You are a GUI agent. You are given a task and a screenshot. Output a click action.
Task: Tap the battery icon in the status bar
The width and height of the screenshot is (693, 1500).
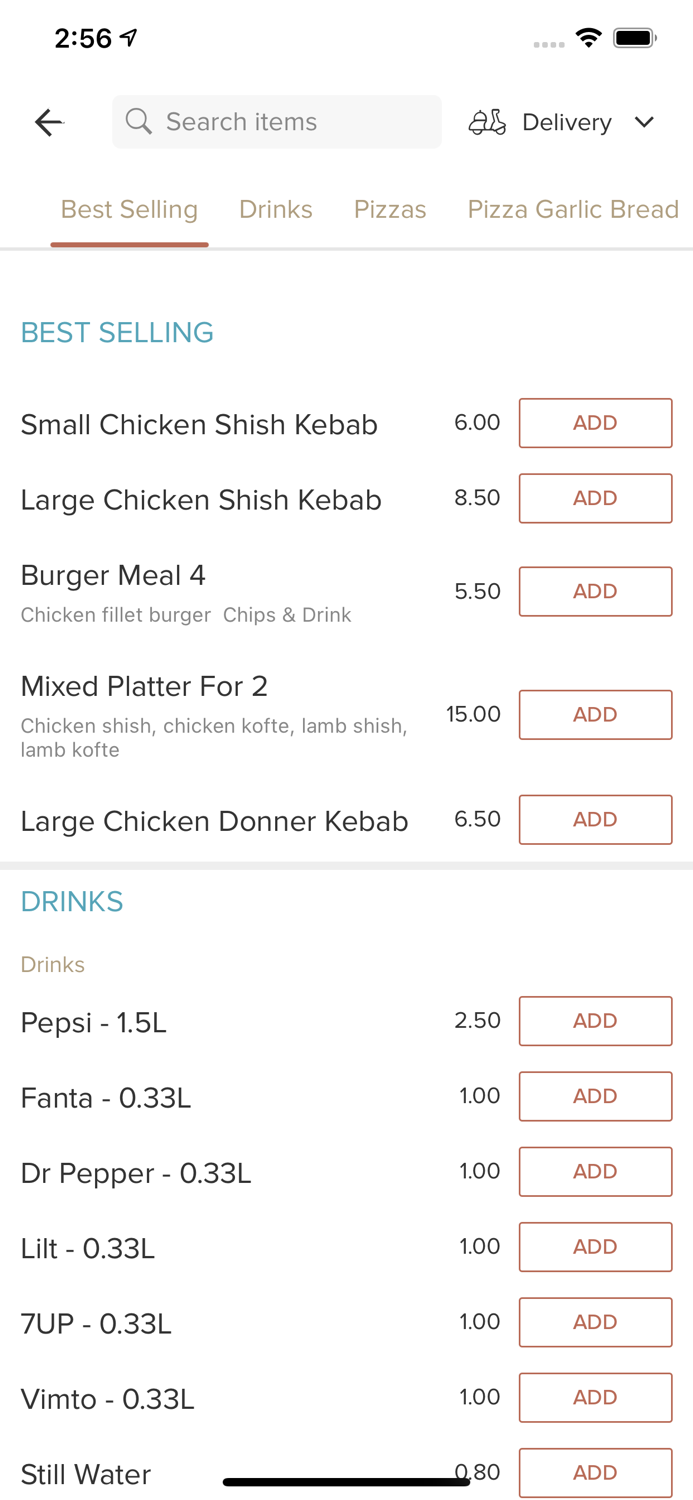[635, 37]
